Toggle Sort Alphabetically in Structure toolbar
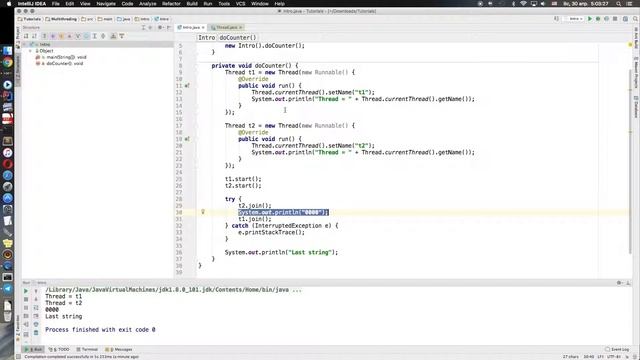The image size is (640, 360). (x=34, y=36)
